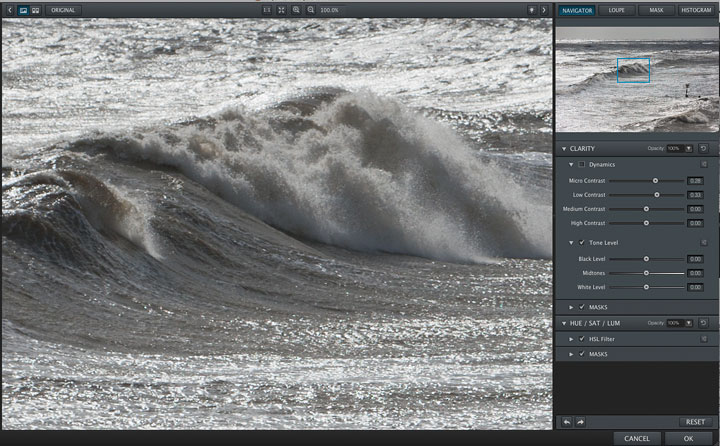The width and height of the screenshot is (720, 446).
Task: Click the fit-to-screen zoom icon
Action: coord(281,10)
